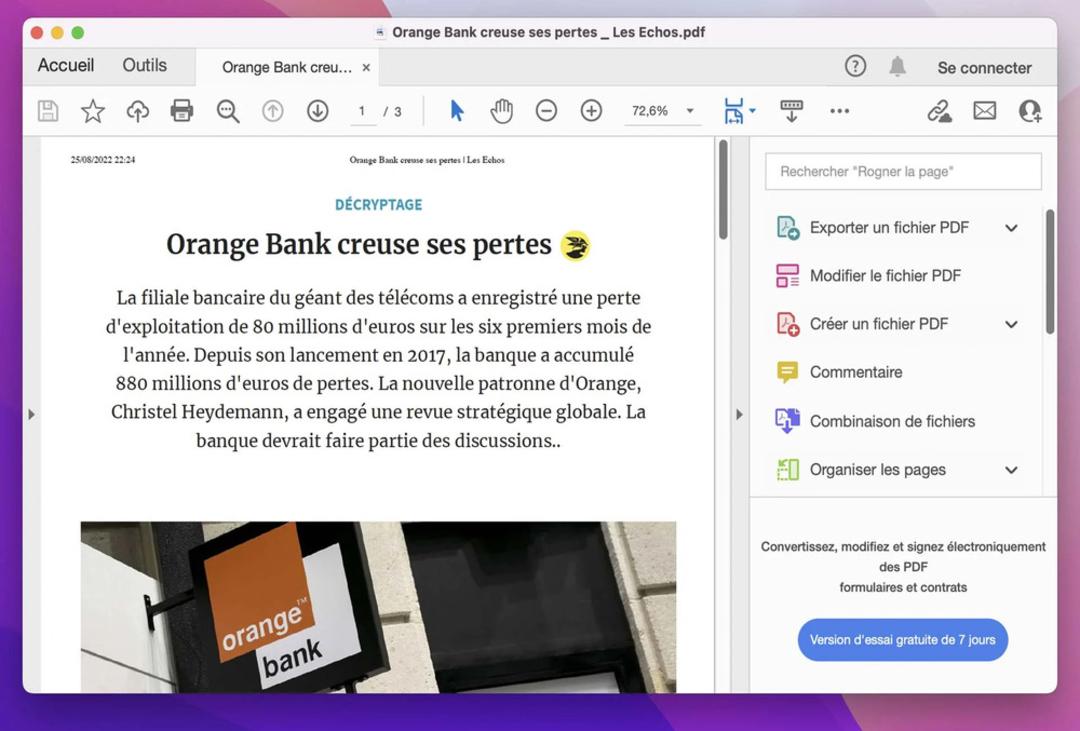Open more tools ellipsis

(840, 111)
